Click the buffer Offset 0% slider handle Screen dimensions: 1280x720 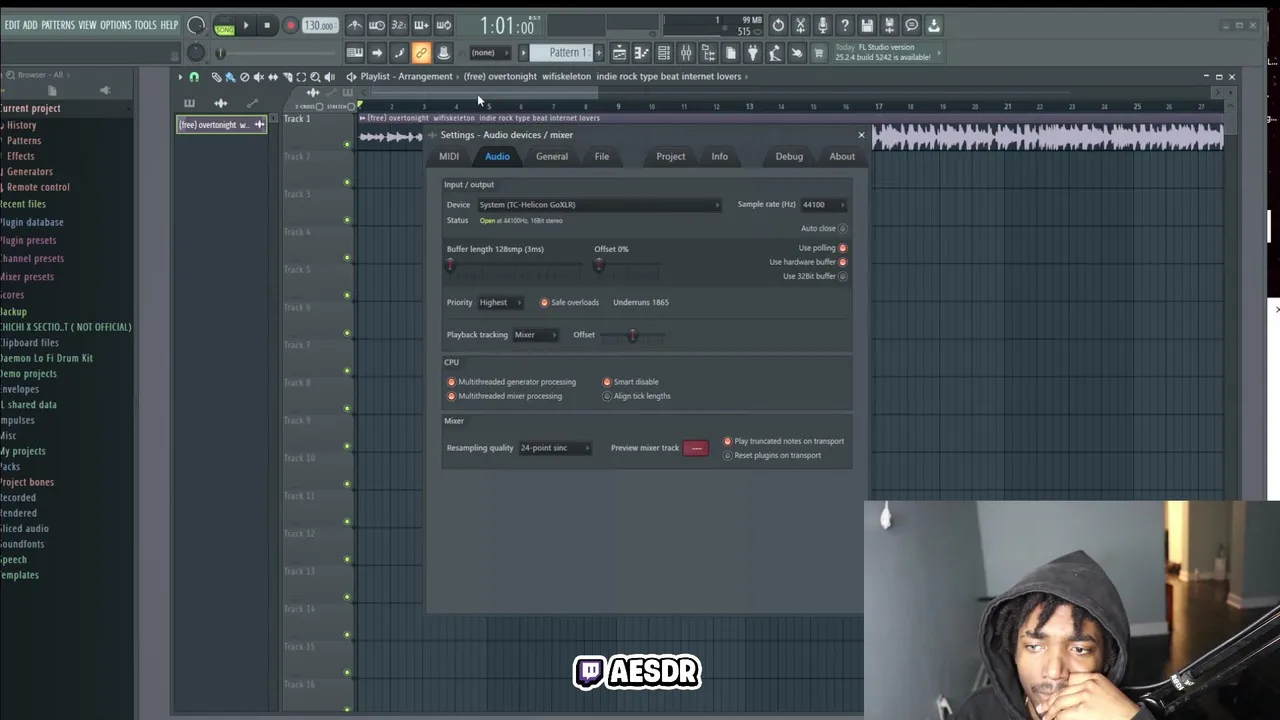coord(598,265)
